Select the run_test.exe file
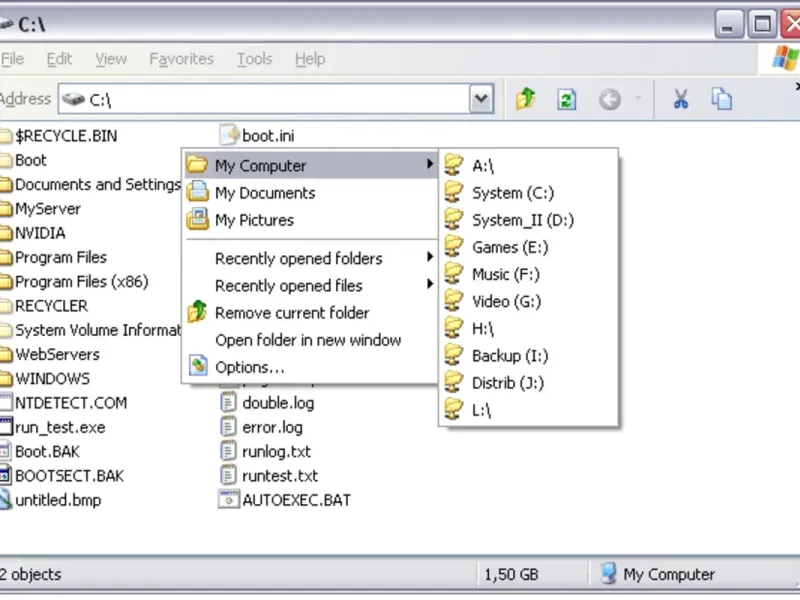 53,427
